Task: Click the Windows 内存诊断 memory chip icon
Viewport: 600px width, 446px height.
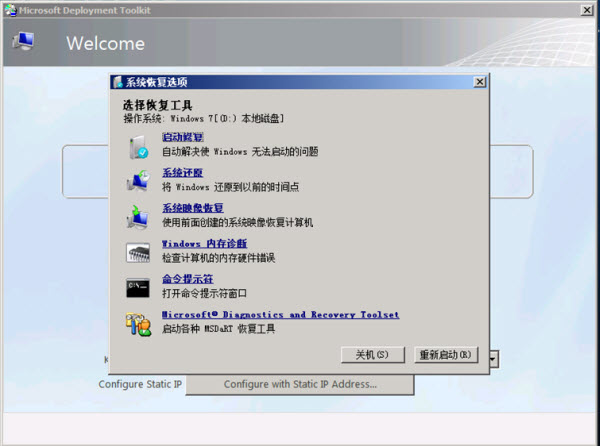Action: (x=138, y=252)
